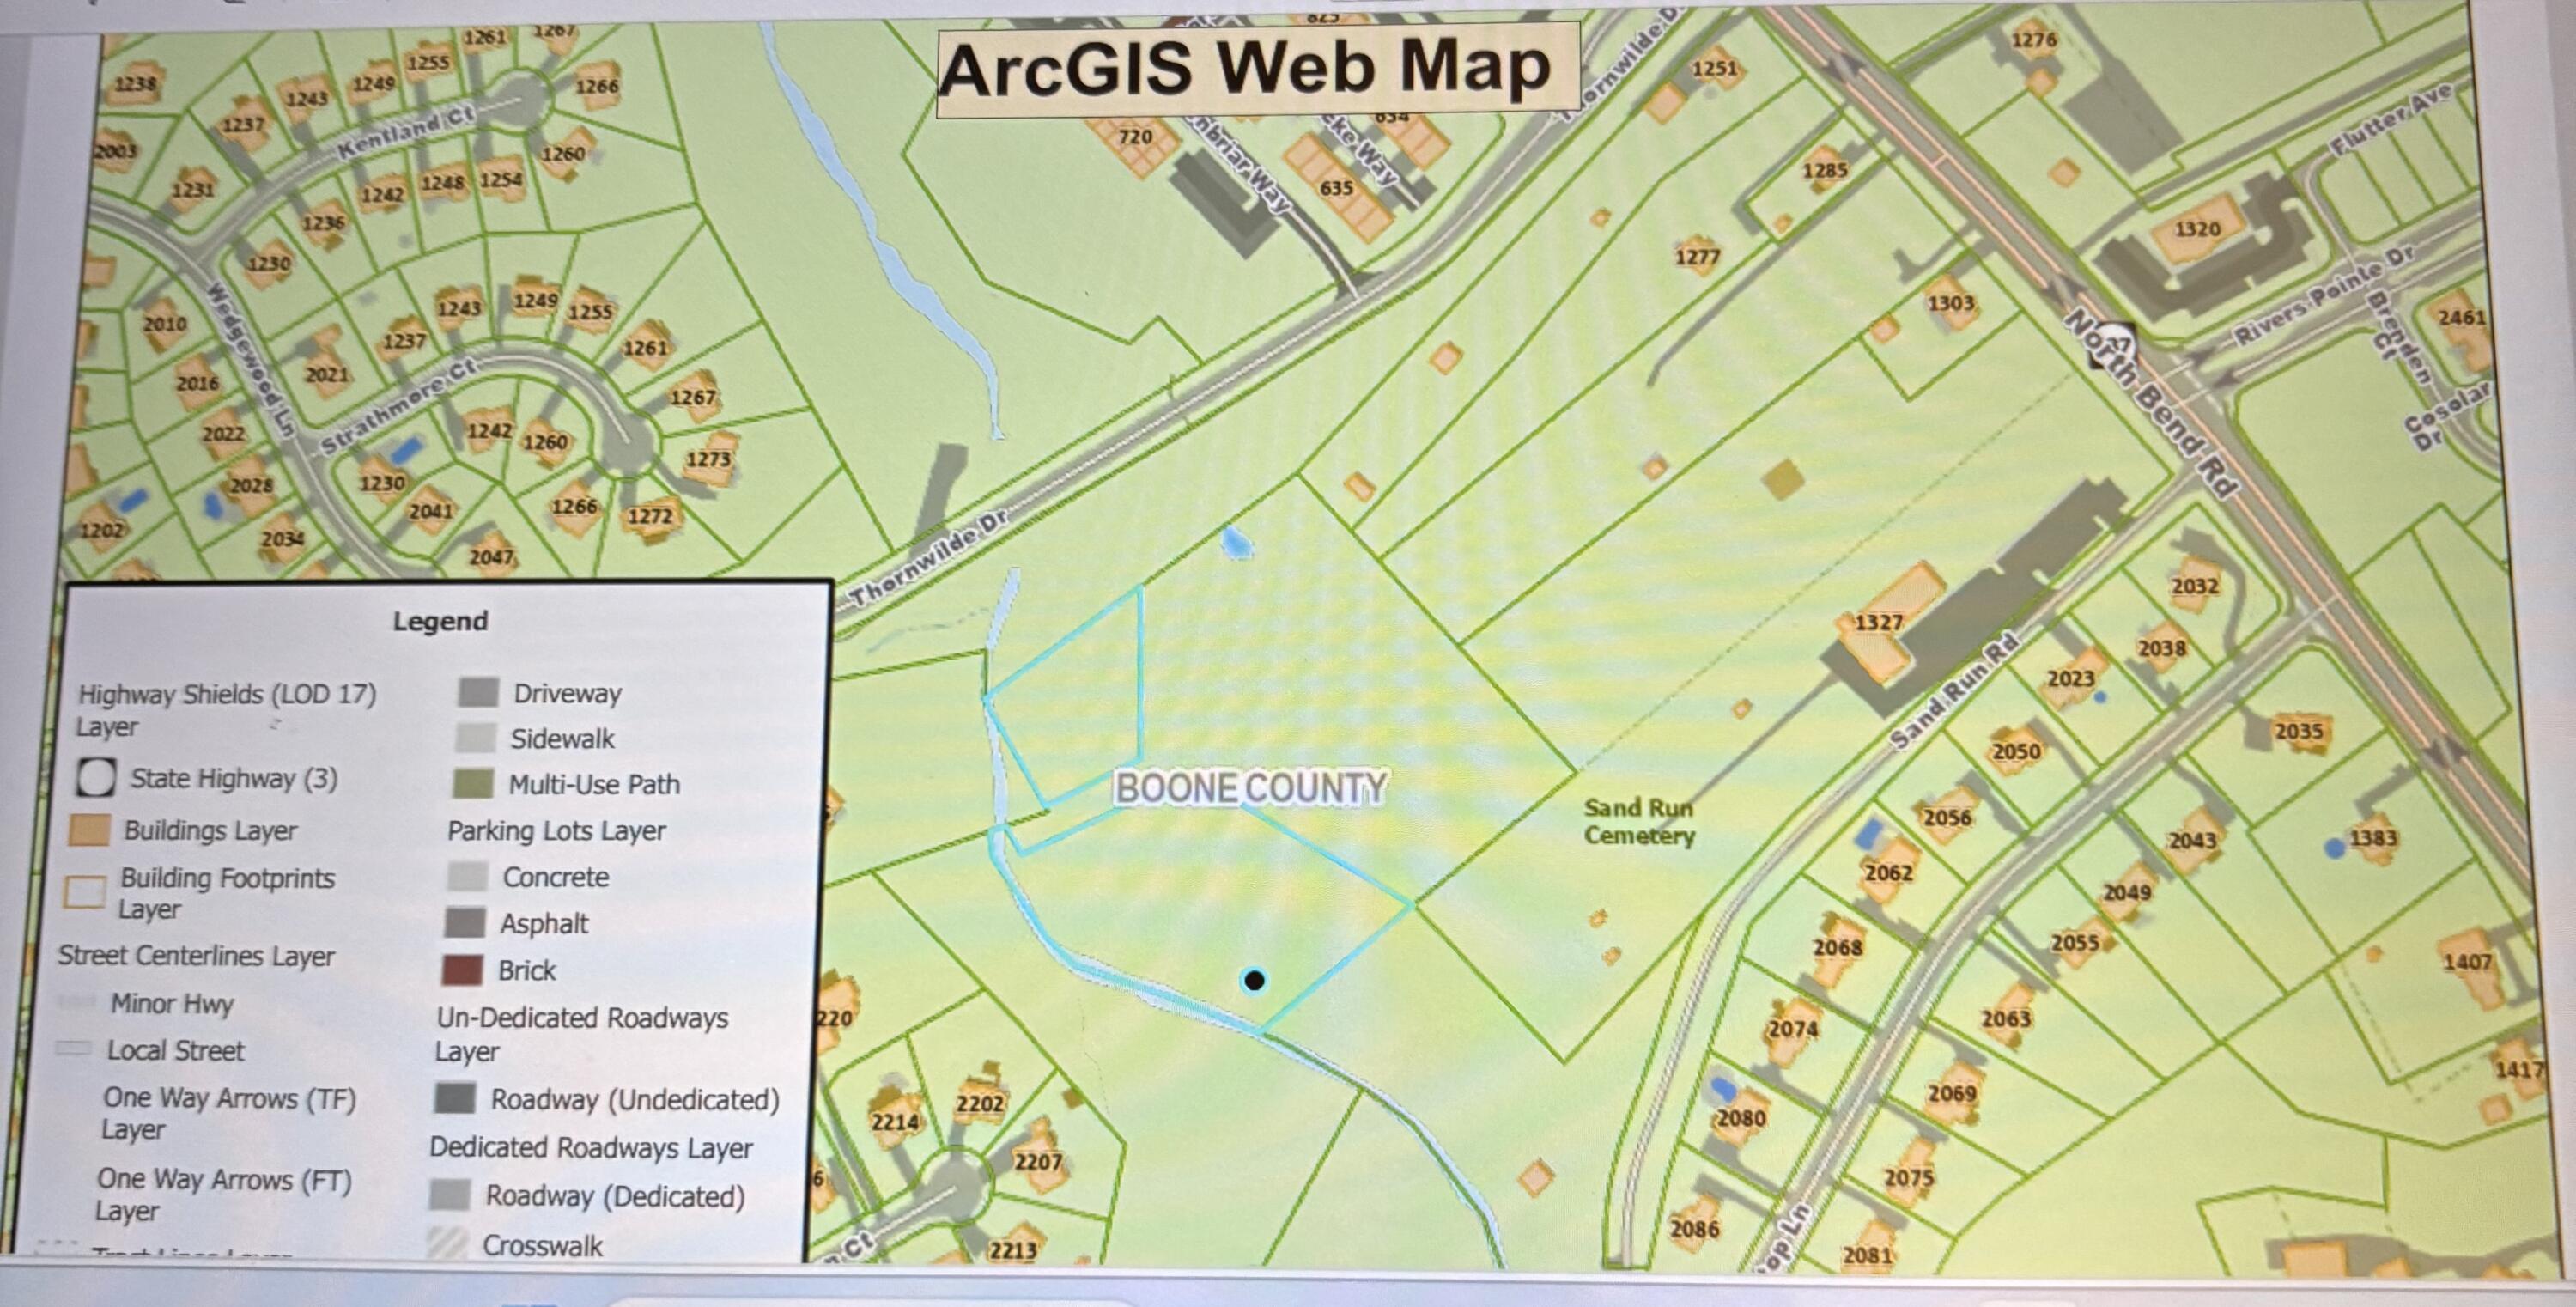Image resolution: width=2576 pixels, height=1307 pixels.
Task: Select the Roadway (Undedicated) legend symbol
Action: pos(455,1098)
